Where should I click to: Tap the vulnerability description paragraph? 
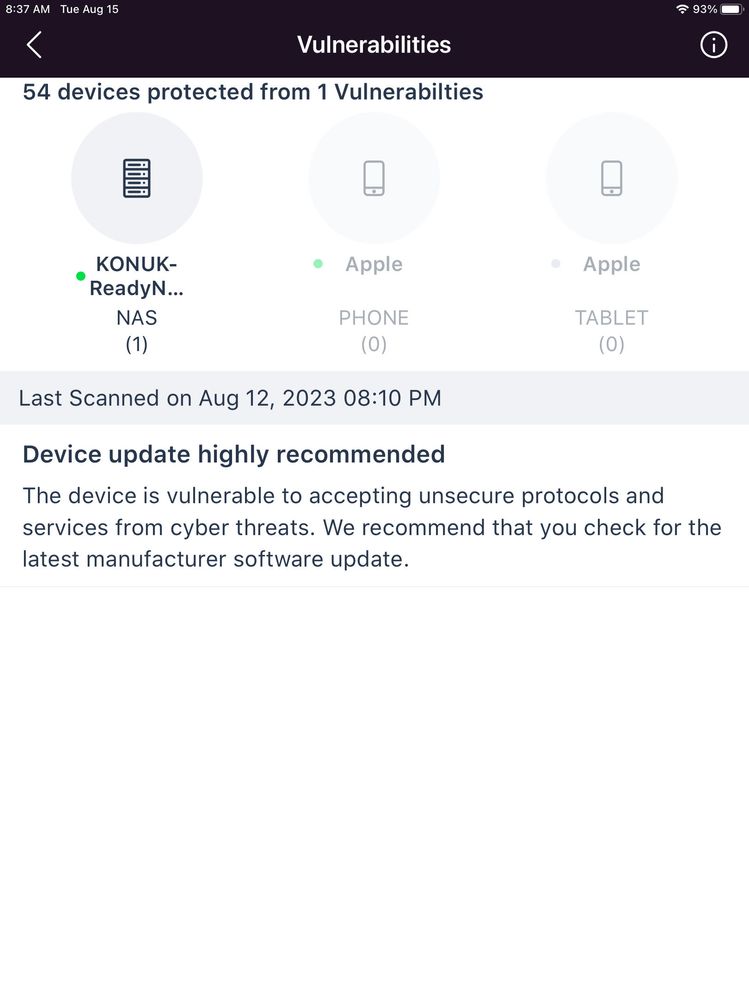click(x=372, y=527)
